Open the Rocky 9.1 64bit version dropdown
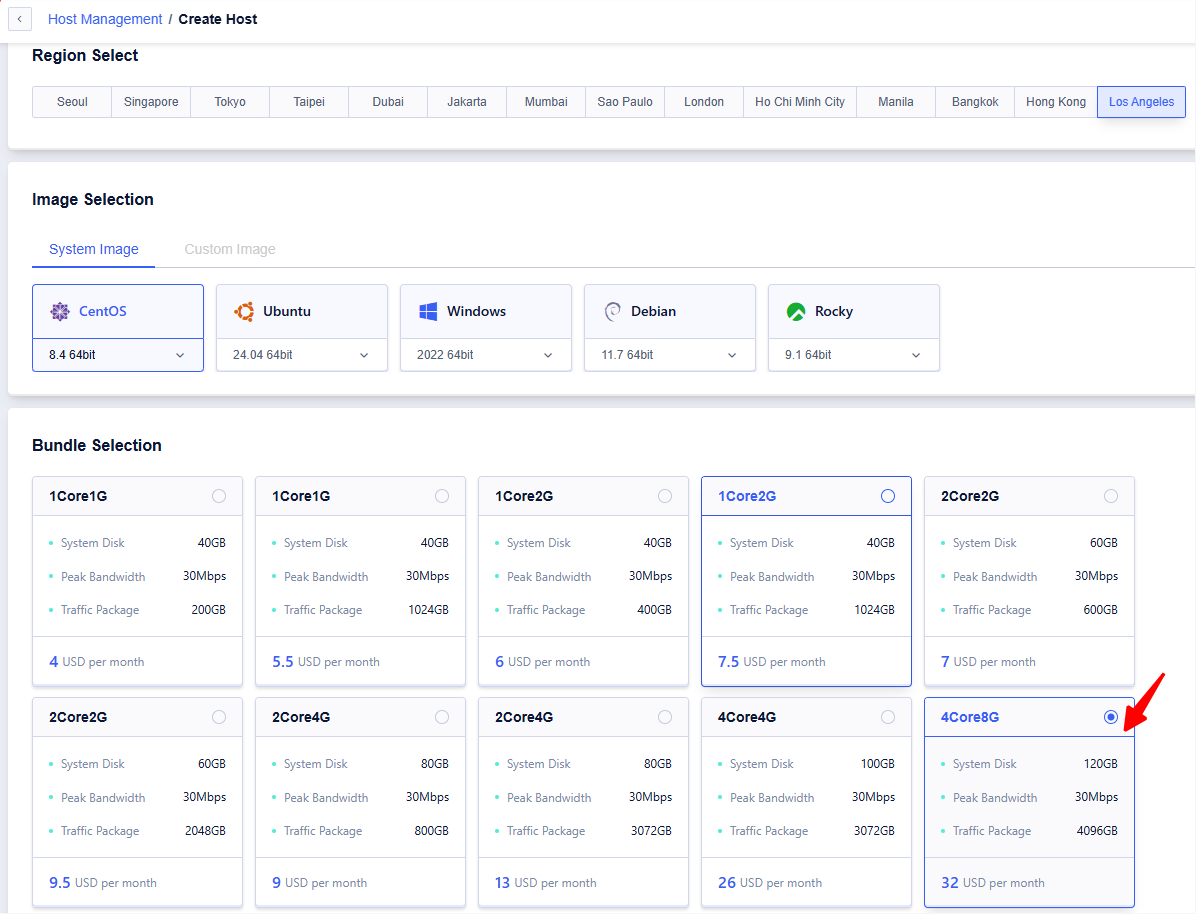1196x914 pixels. click(854, 355)
